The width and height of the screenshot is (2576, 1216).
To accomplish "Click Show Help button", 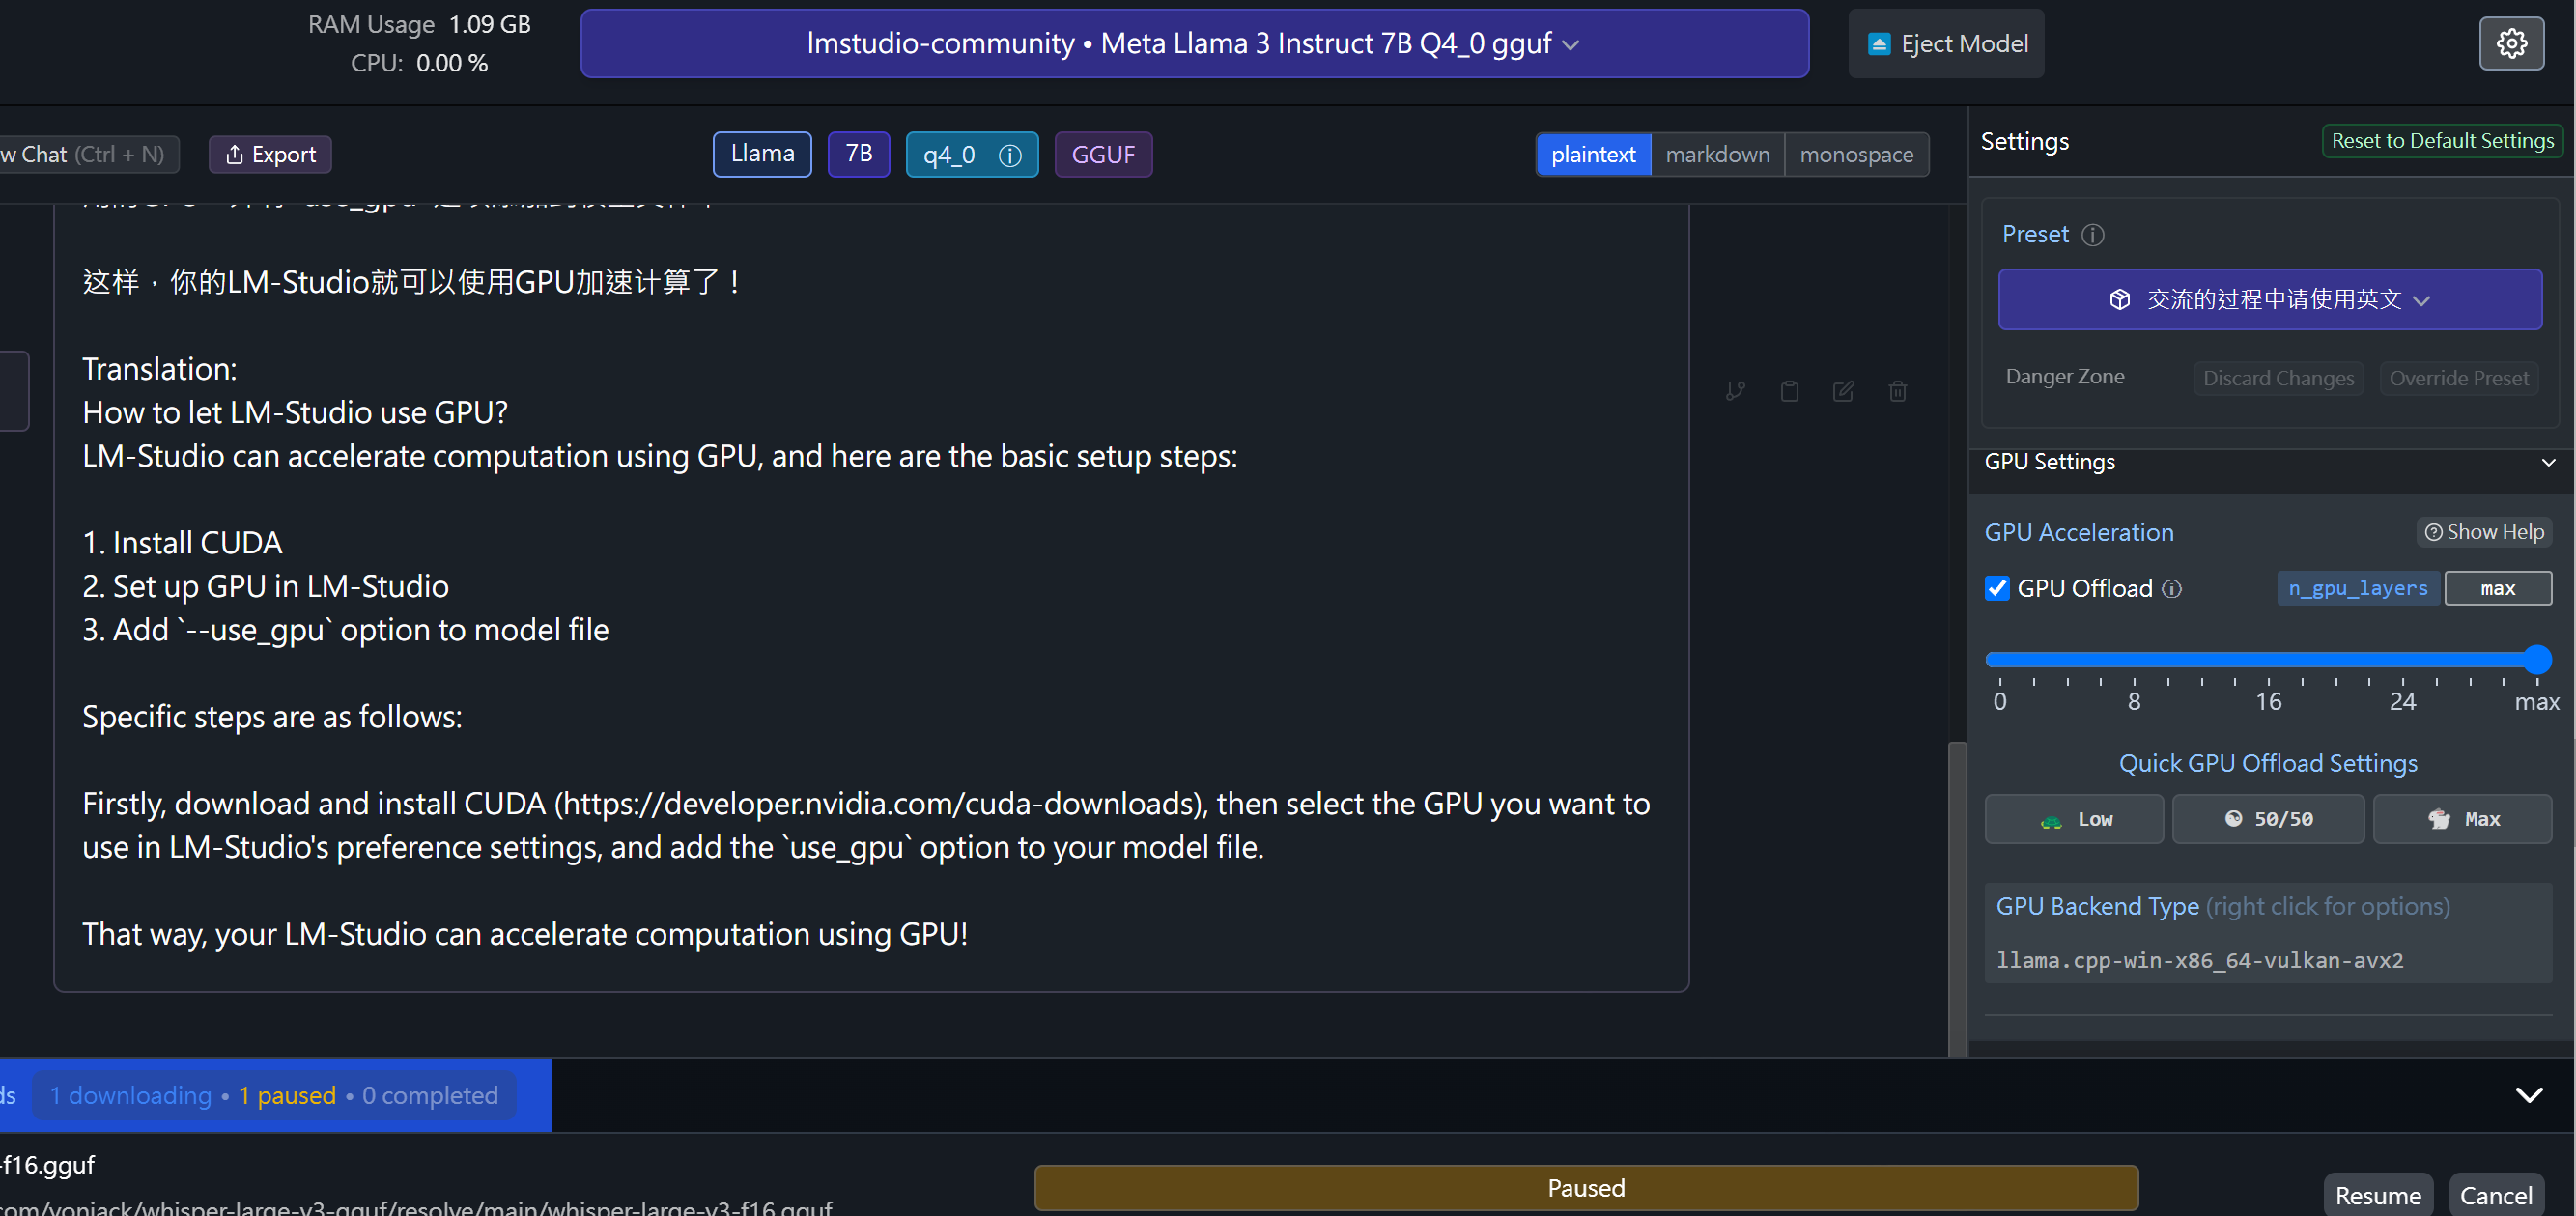I will pos(2484,532).
